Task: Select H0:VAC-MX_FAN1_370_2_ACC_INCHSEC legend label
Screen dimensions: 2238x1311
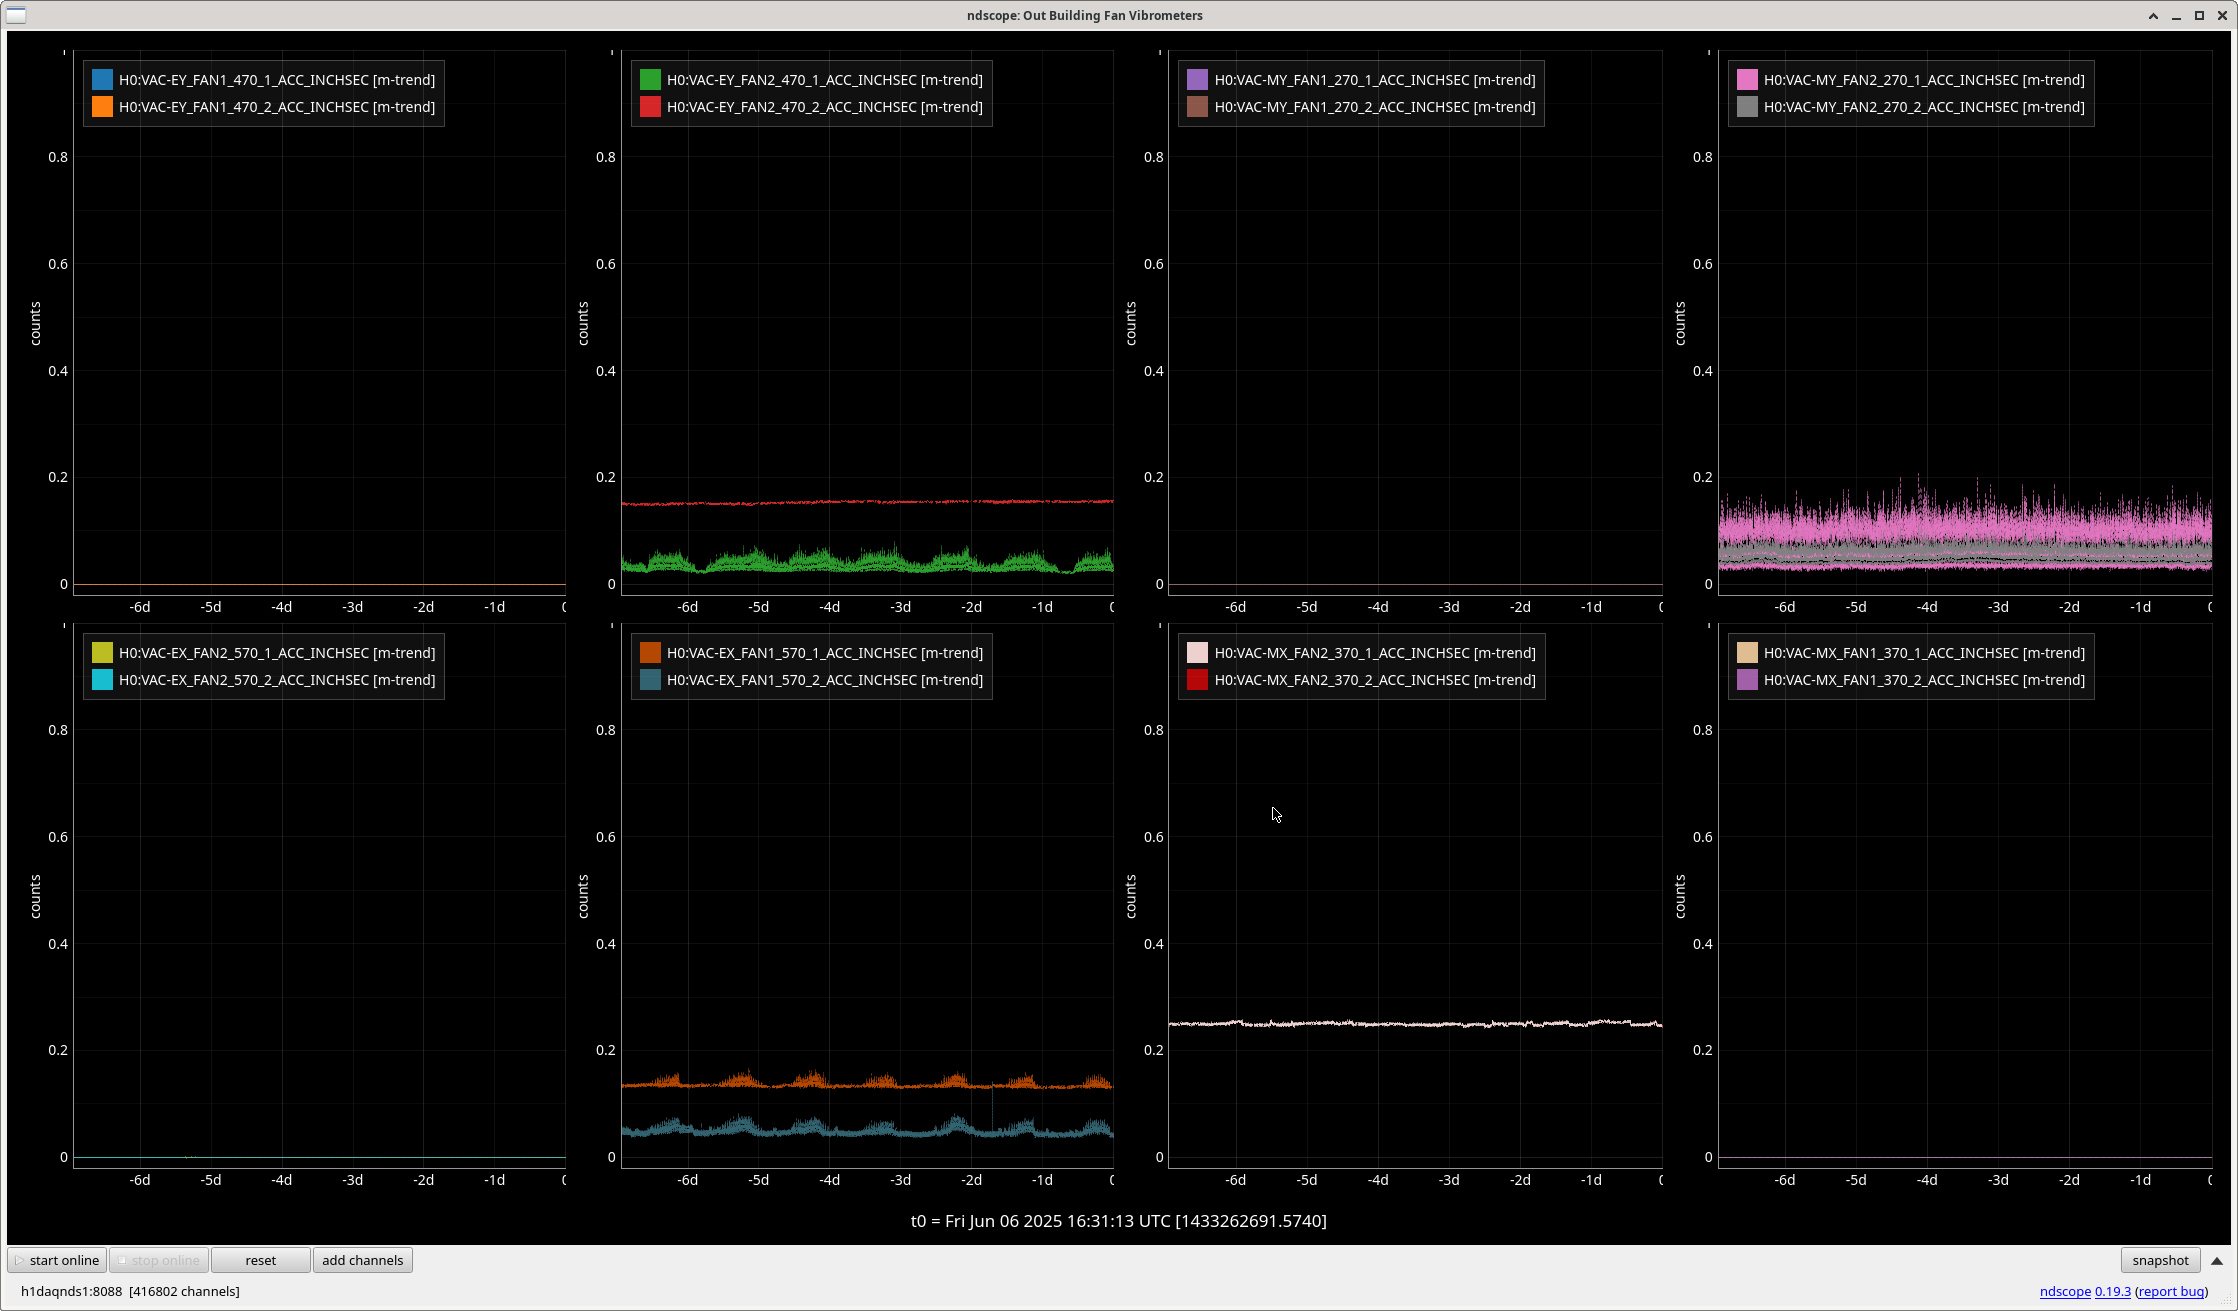Action: coord(1924,680)
